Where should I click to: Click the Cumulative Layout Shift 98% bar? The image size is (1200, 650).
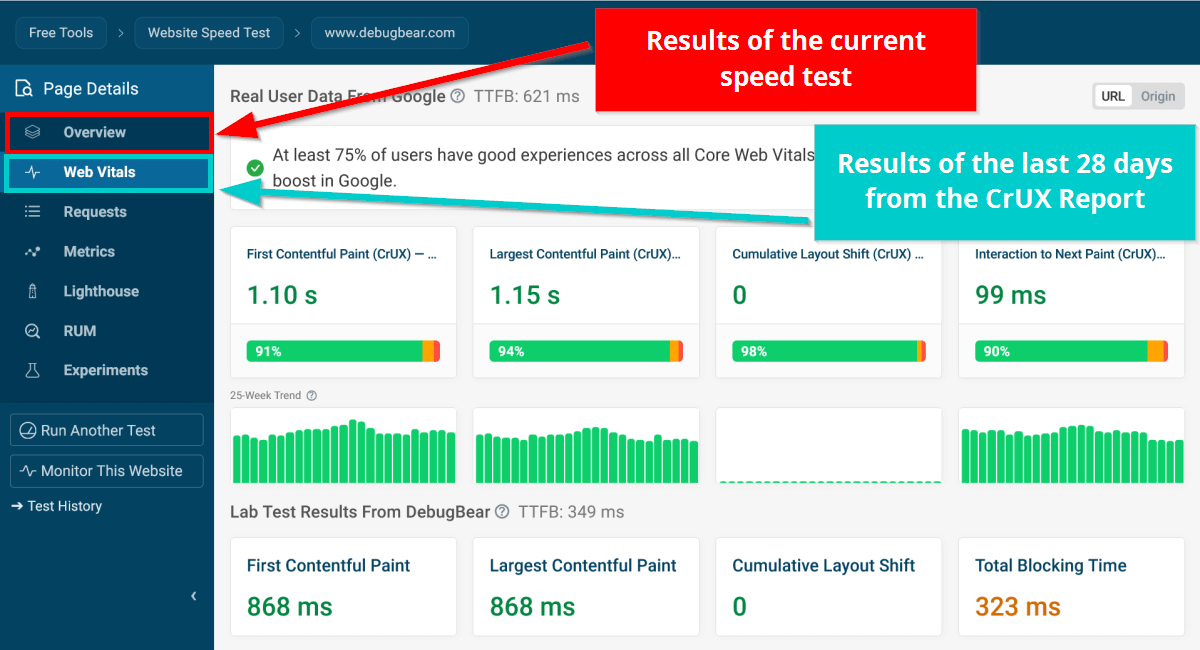(x=829, y=351)
